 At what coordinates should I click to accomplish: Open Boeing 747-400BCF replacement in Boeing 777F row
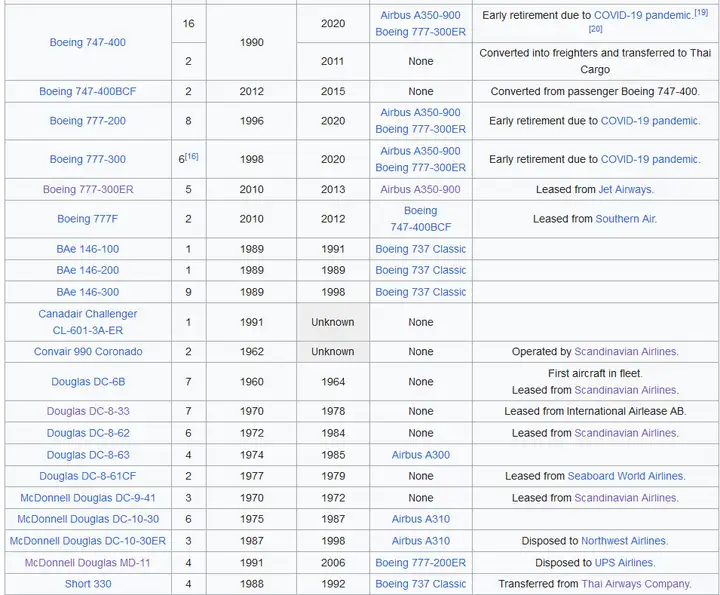pos(421,219)
